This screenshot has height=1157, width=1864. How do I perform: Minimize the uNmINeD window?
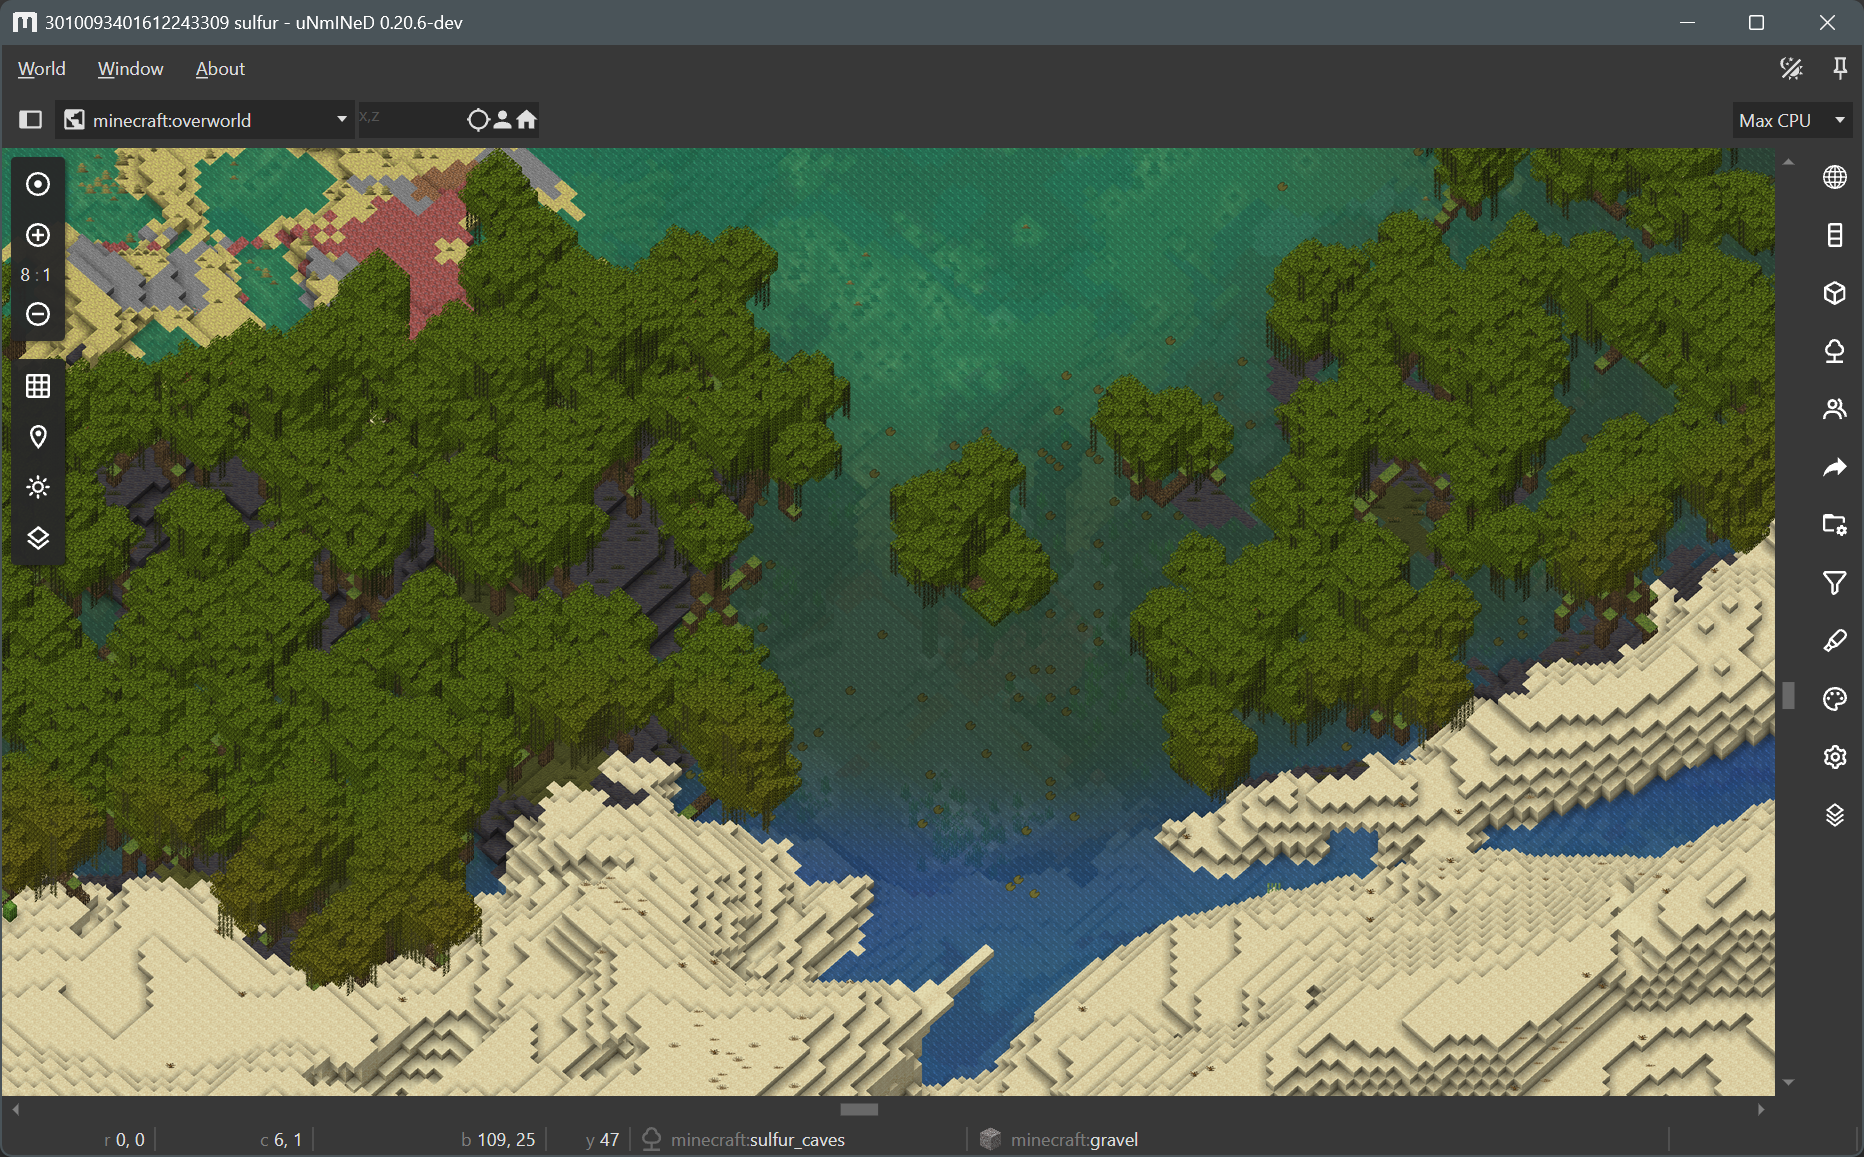(x=1687, y=22)
